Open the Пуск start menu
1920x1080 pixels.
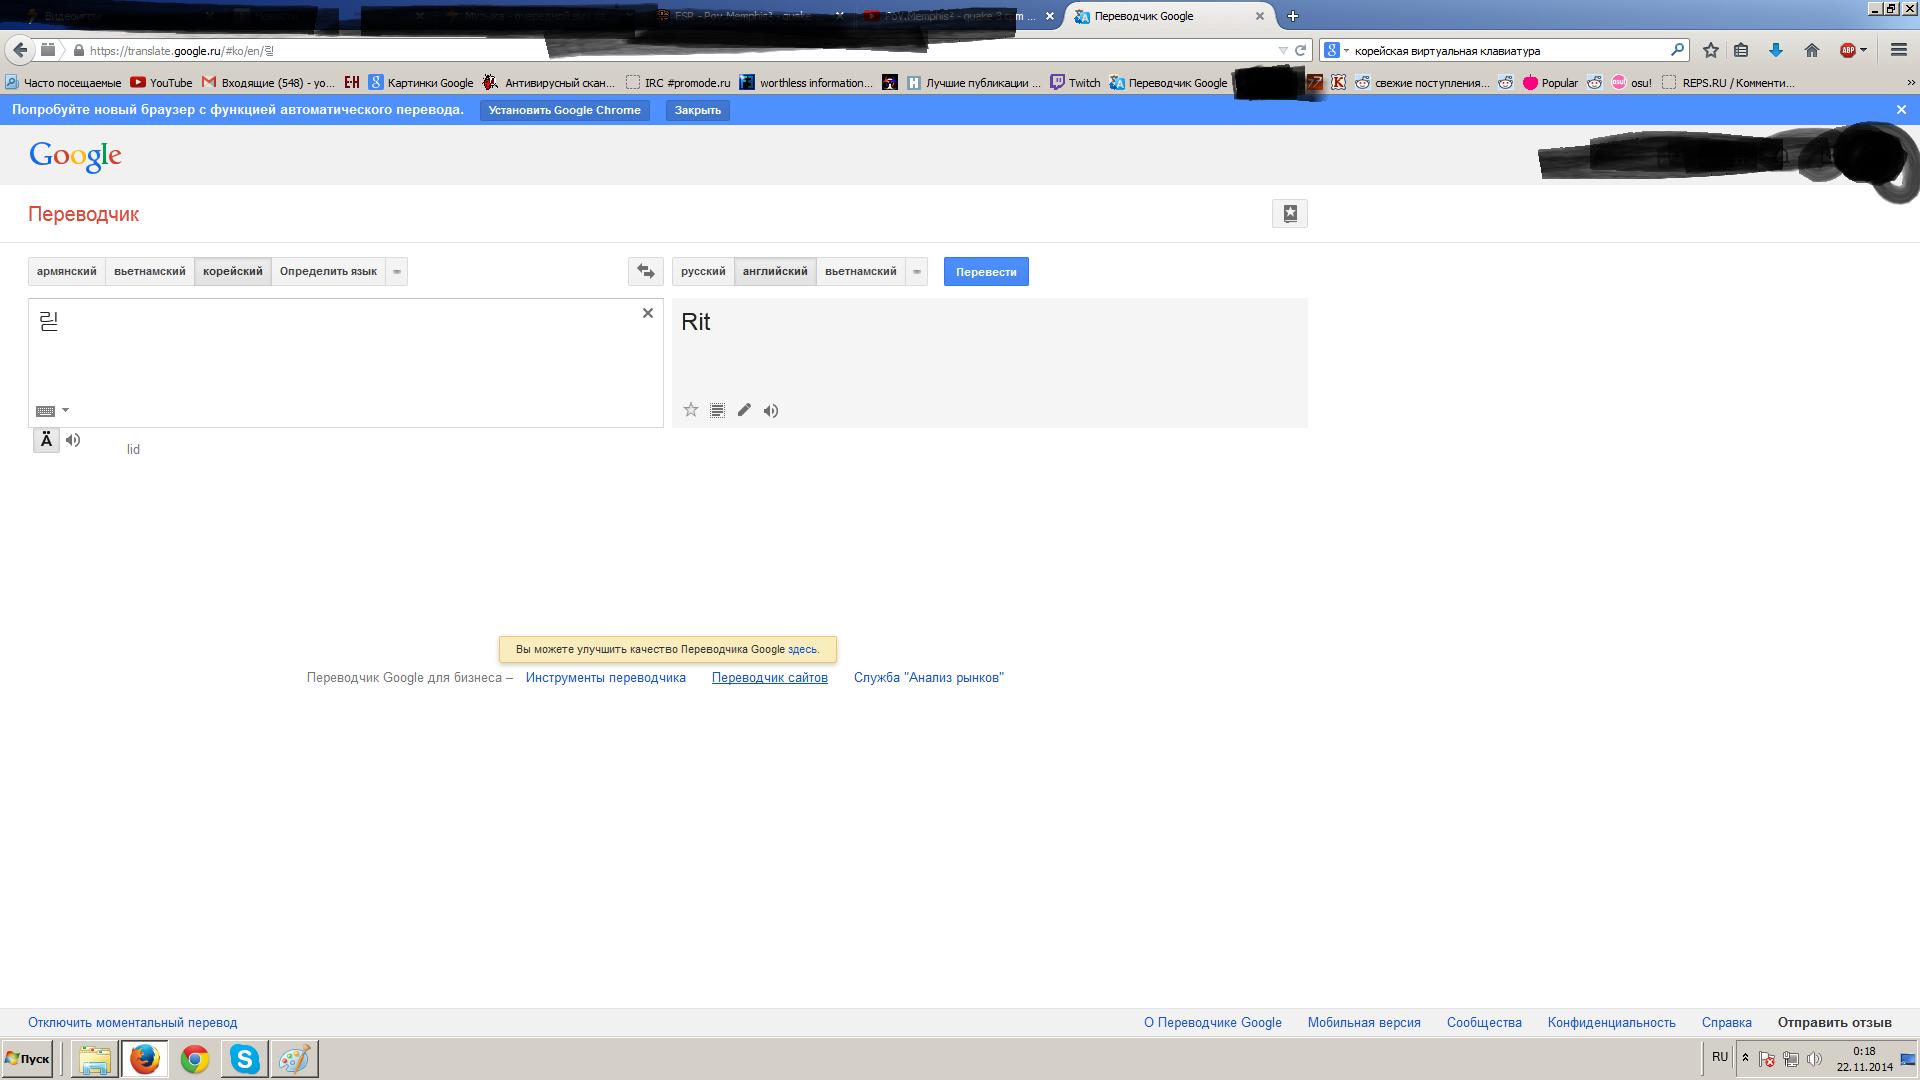(x=27, y=1059)
